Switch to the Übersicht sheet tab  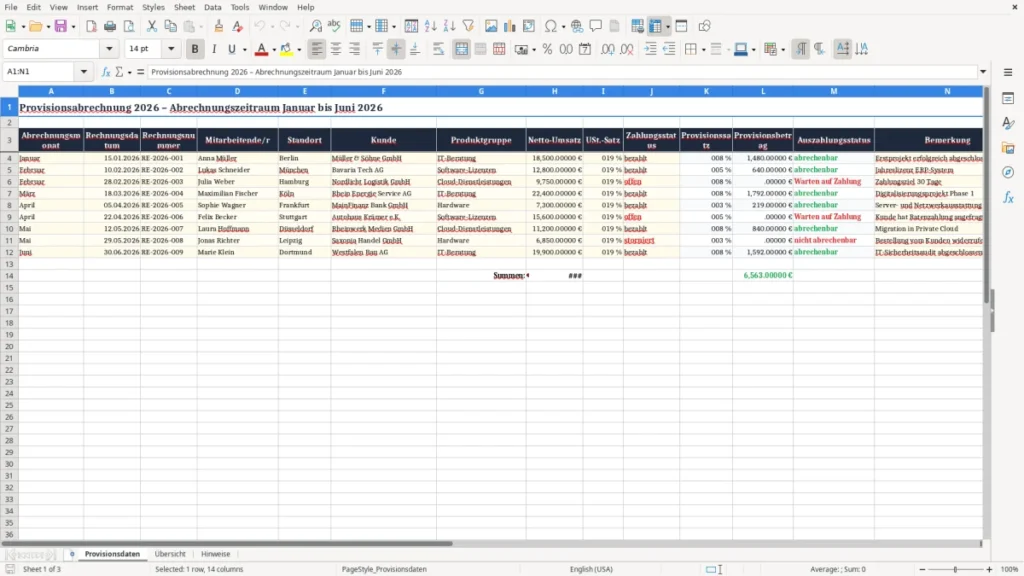(x=170, y=554)
